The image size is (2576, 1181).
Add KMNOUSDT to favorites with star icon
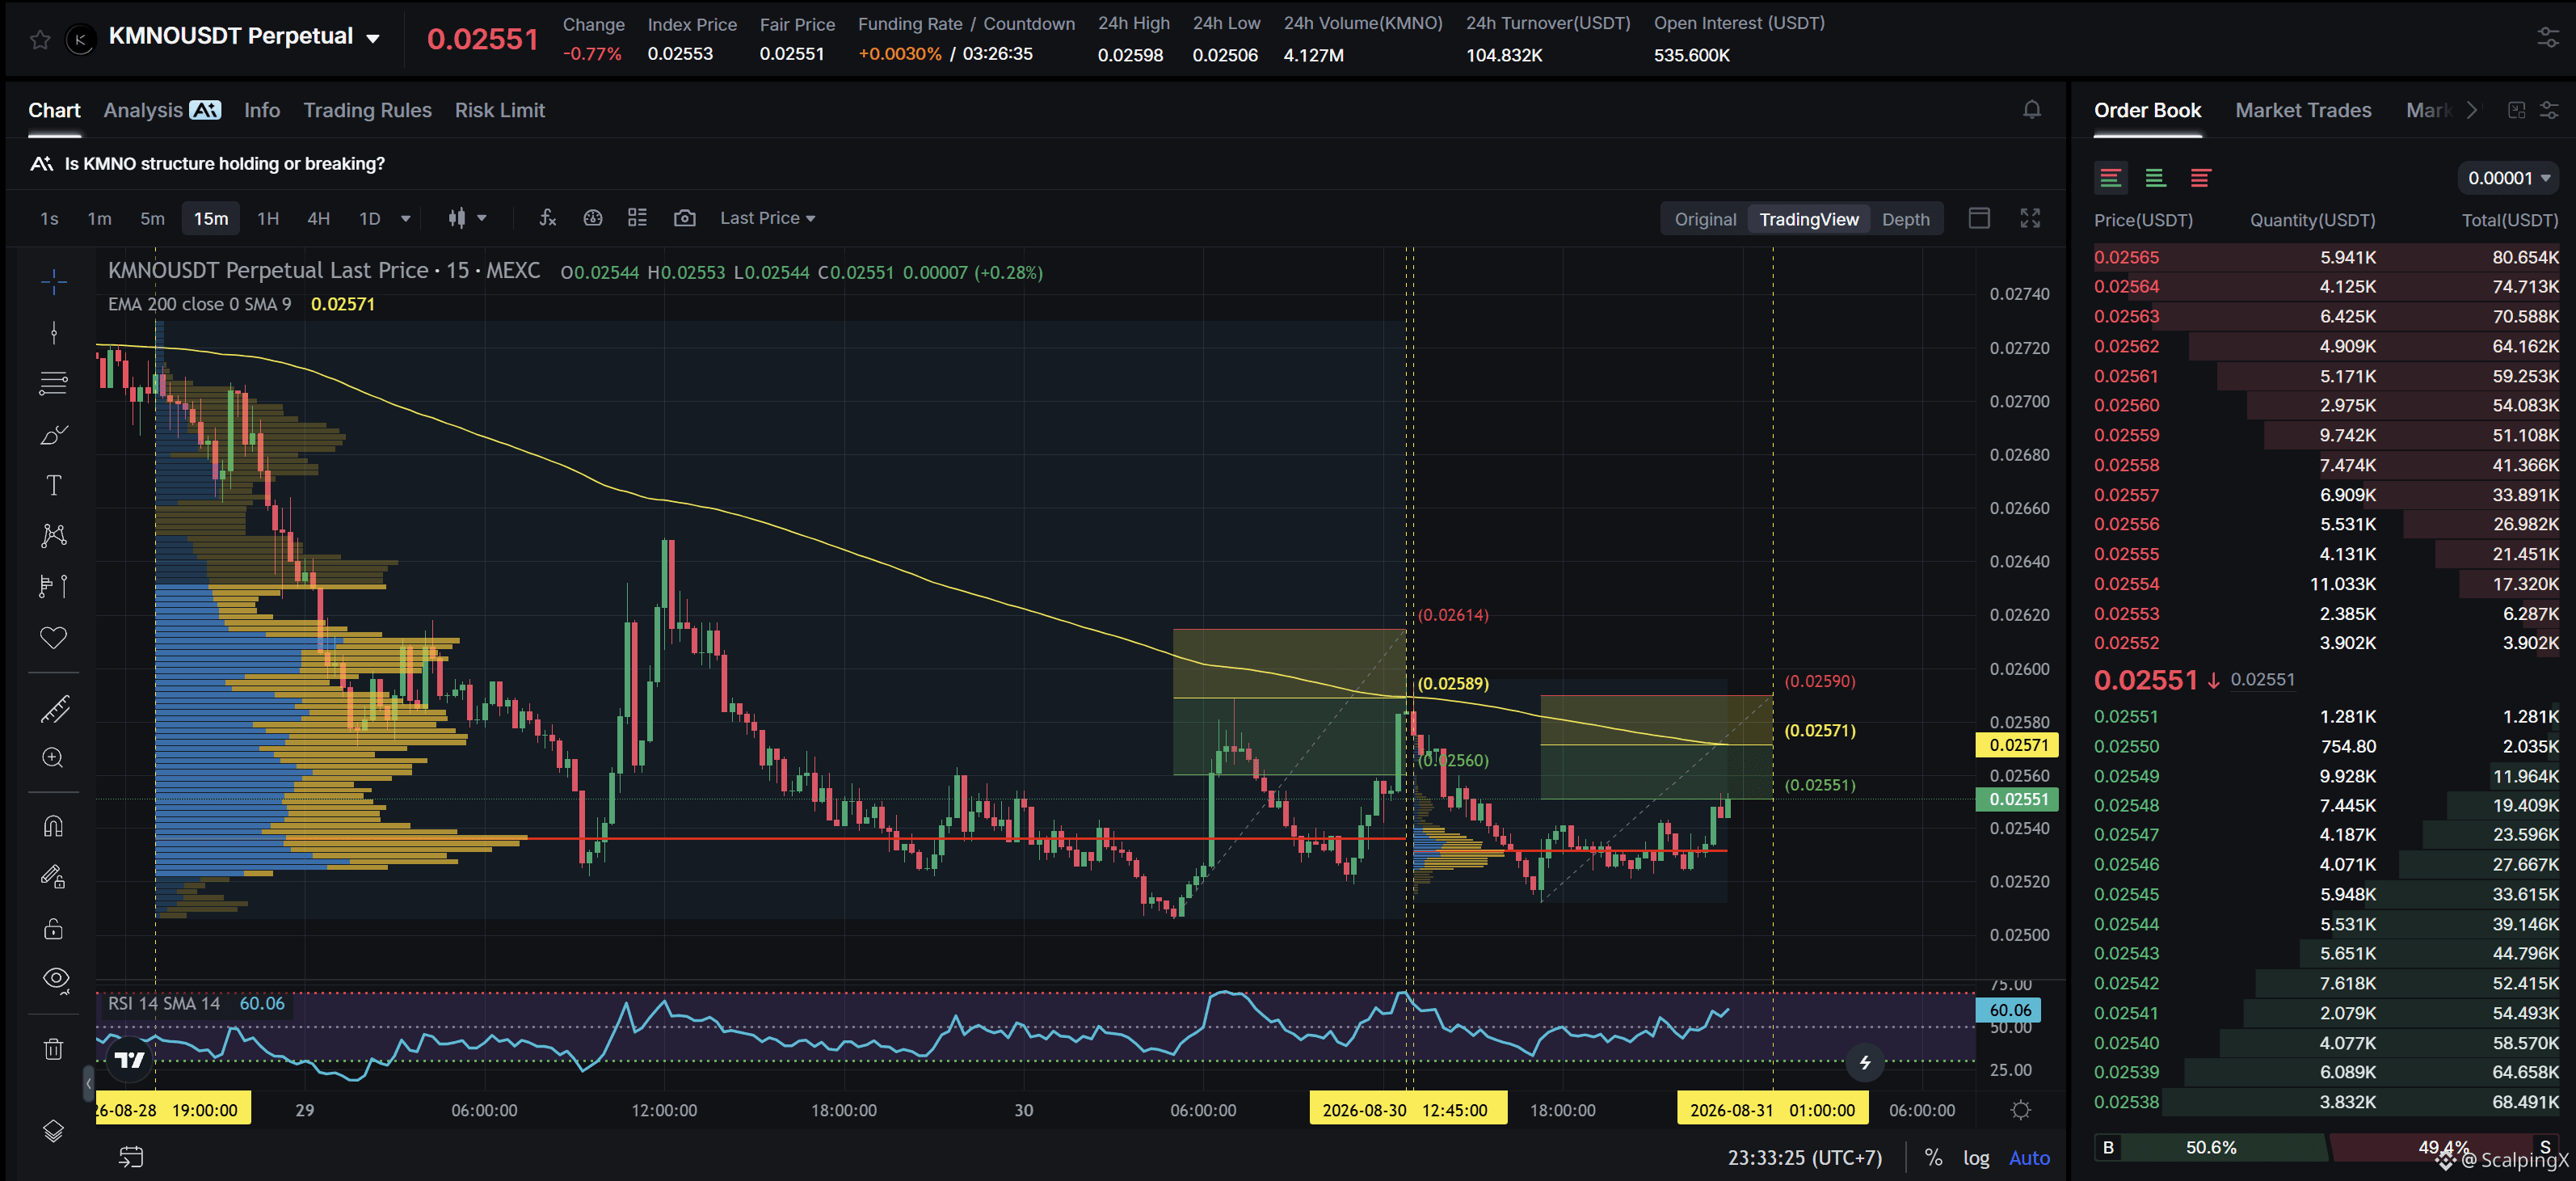pyautogui.click(x=40, y=39)
